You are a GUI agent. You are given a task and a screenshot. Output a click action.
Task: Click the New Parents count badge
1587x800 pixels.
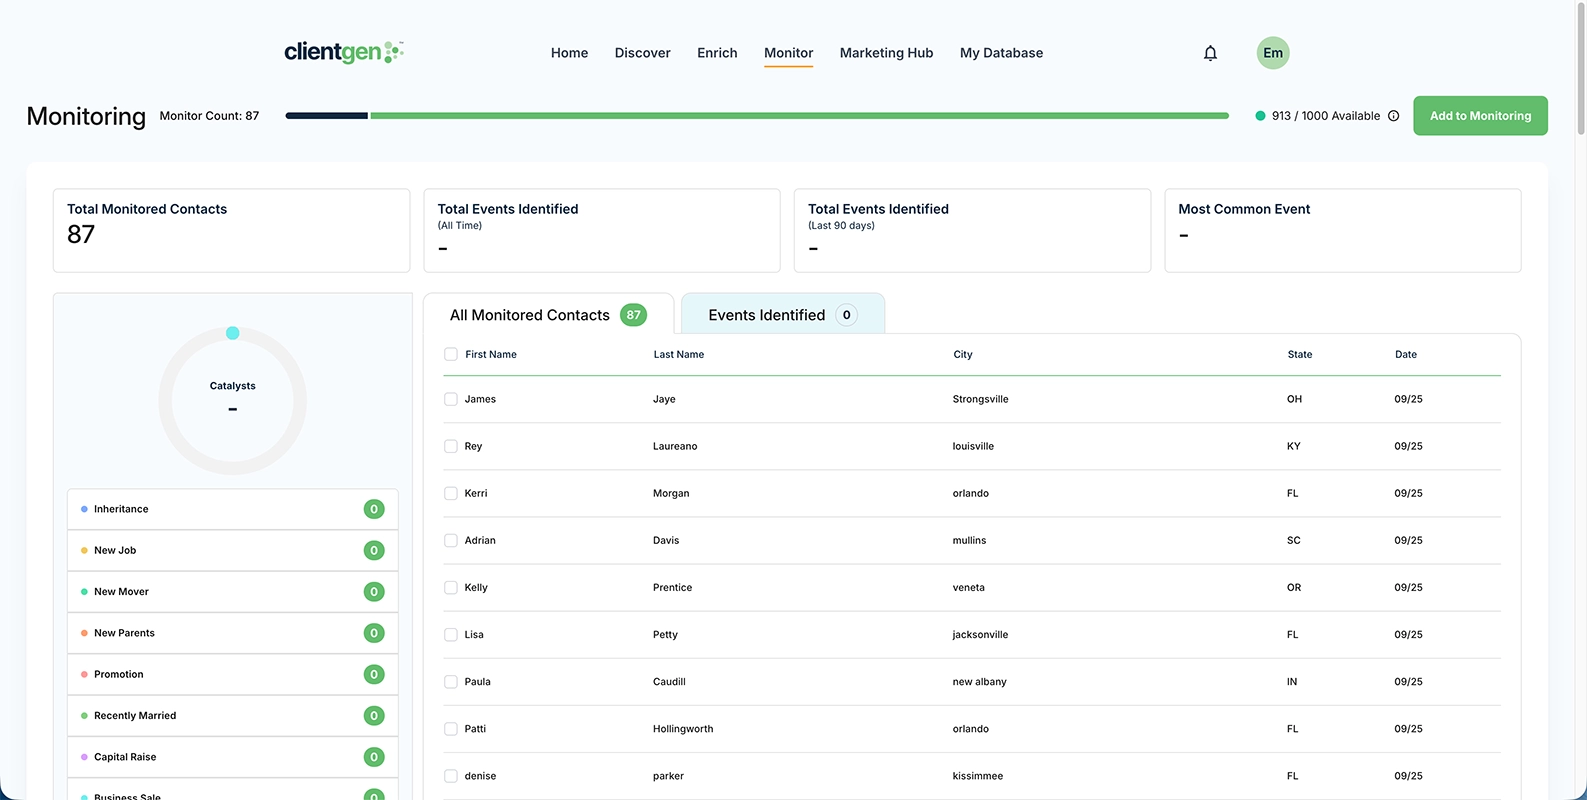point(374,633)
